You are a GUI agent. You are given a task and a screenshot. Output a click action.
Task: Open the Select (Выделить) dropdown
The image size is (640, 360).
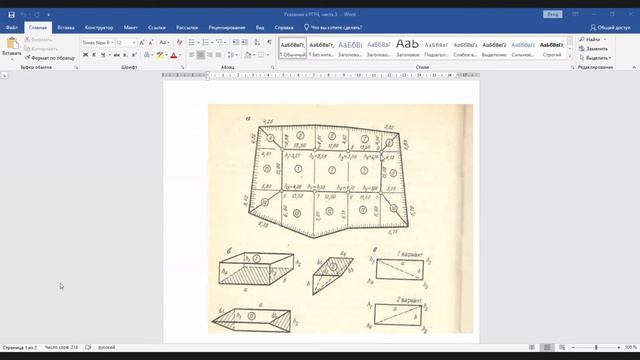point(595,58)
